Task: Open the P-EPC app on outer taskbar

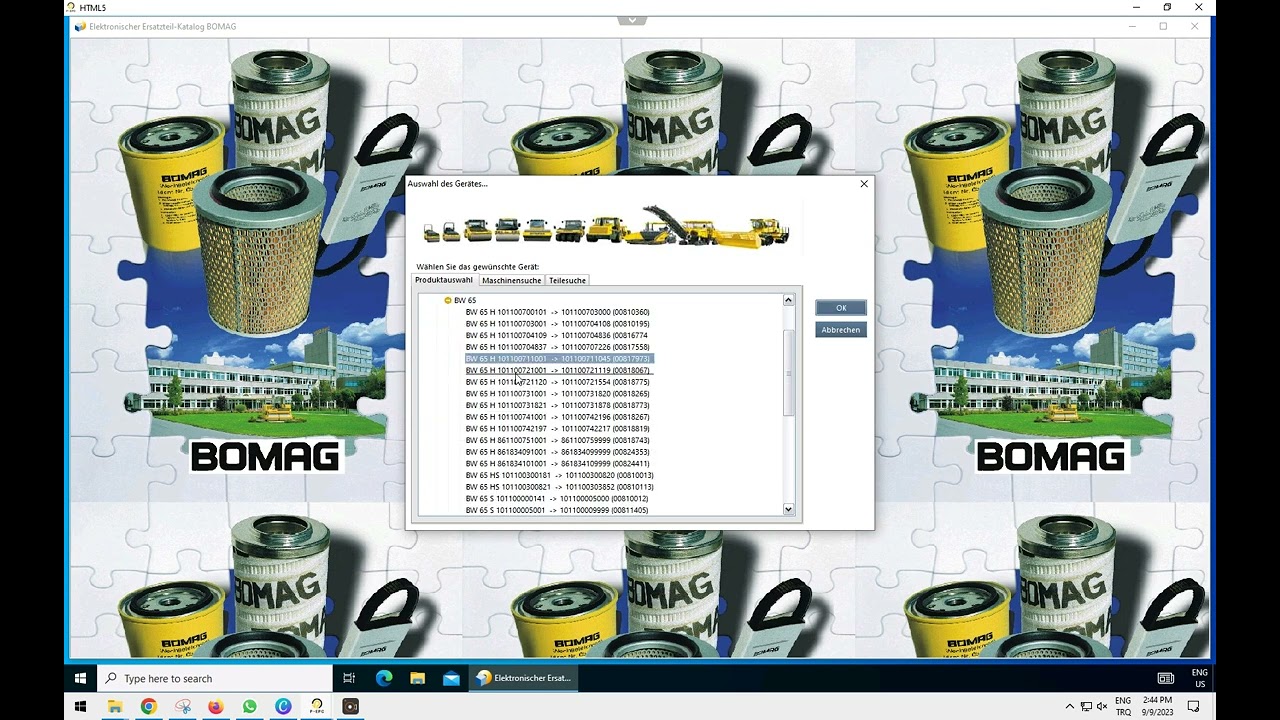Action: pos(317,706)
